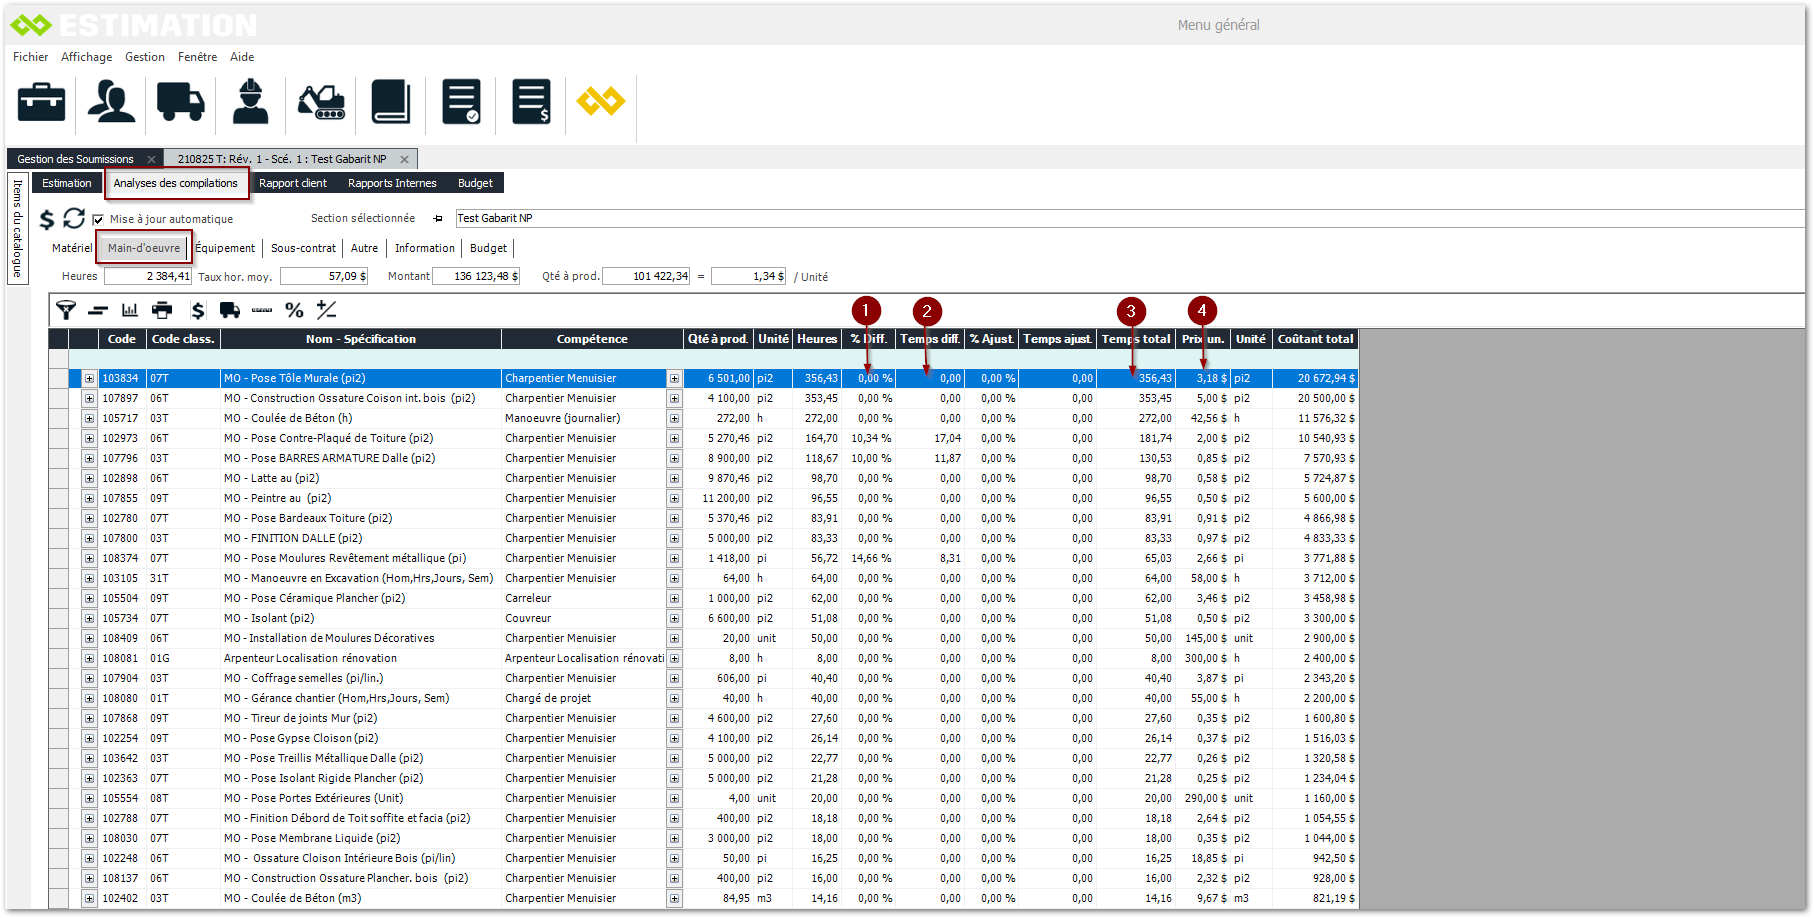Open the hard-hat worker icon
This screenshot has width=1814, height=918.
[250, 102]
